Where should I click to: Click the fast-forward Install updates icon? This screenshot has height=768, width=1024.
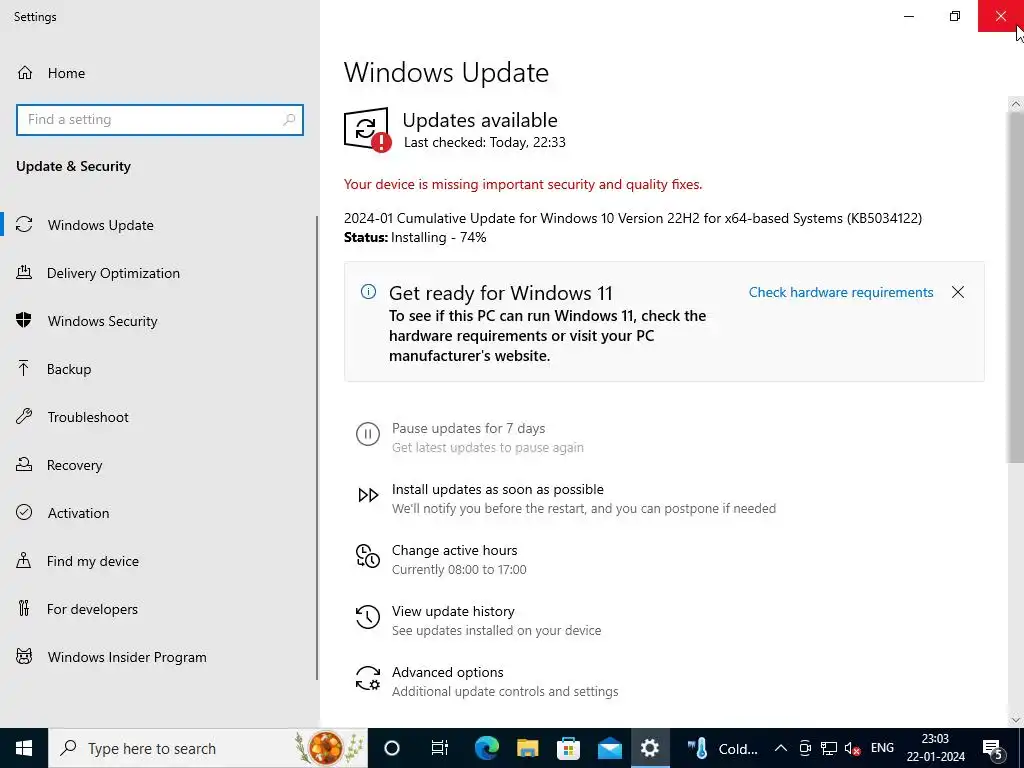coord(368,495)
